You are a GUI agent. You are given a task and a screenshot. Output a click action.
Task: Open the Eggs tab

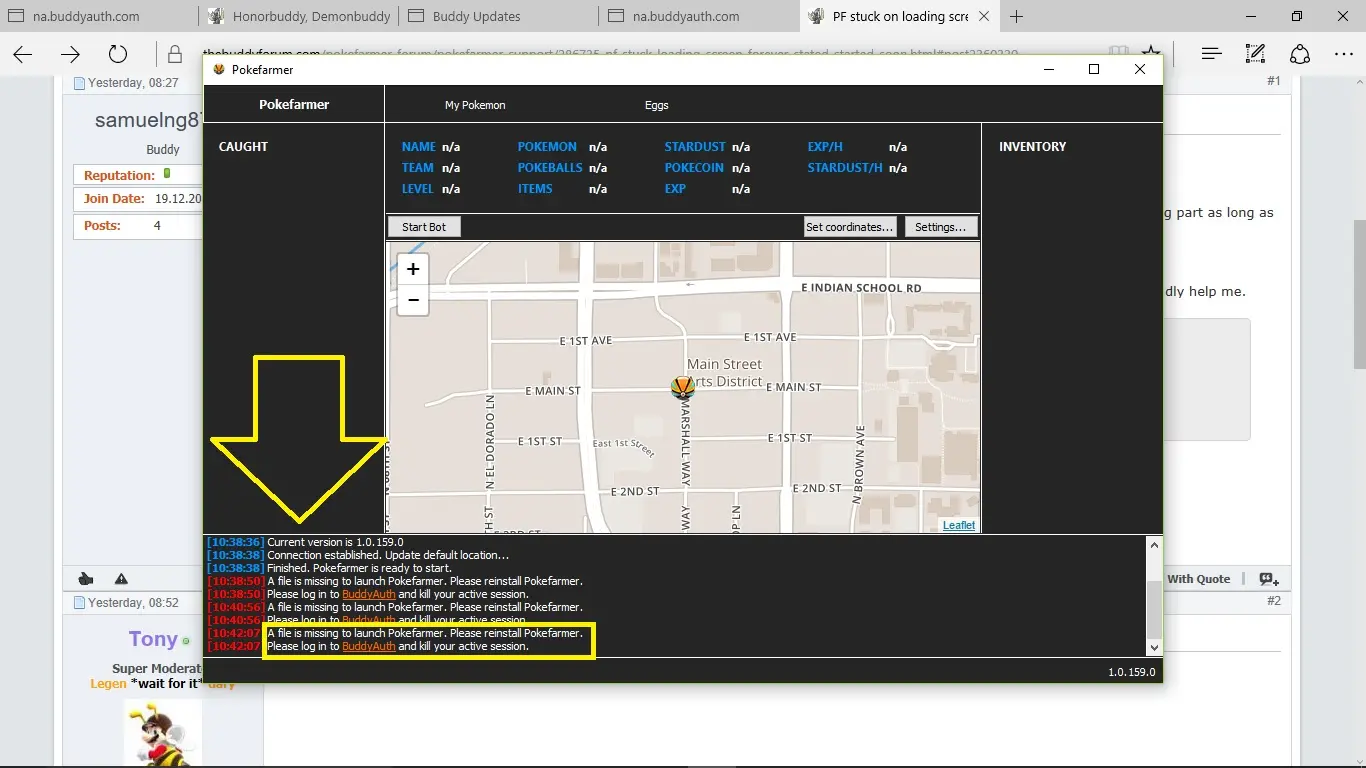click(x=656, y=105)
